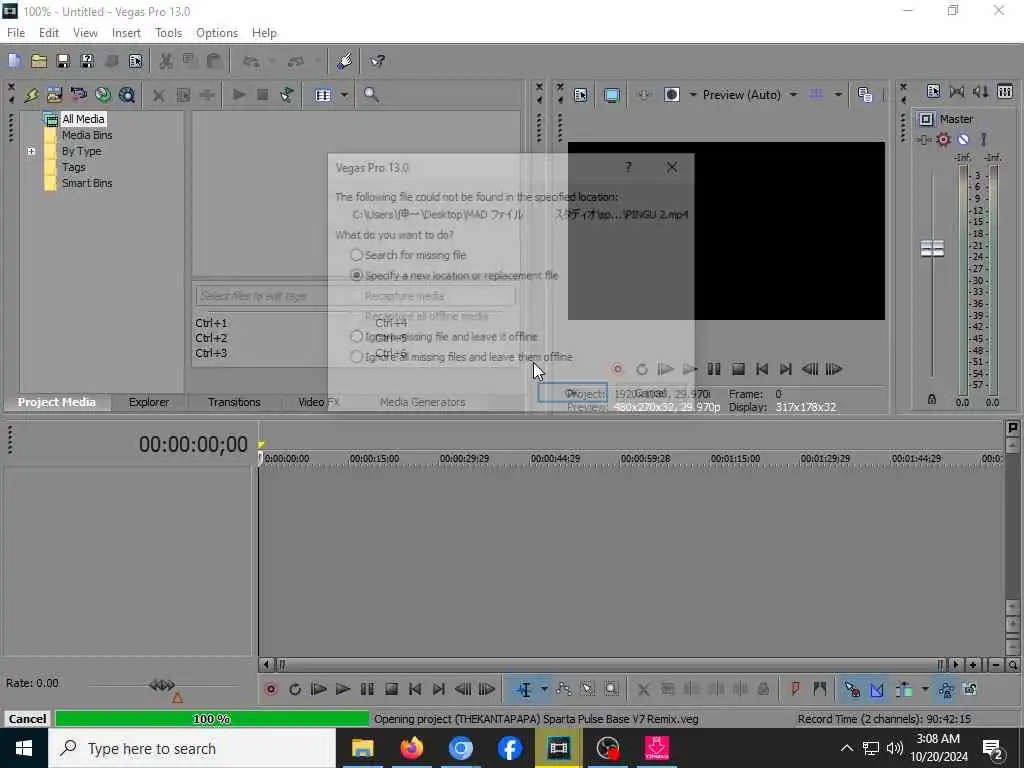The height and width of the screenshot is (768, 1024).
Task: Click the Project Video Properties icon in preview
Action: pyautogui.click(x=581, y=95)
